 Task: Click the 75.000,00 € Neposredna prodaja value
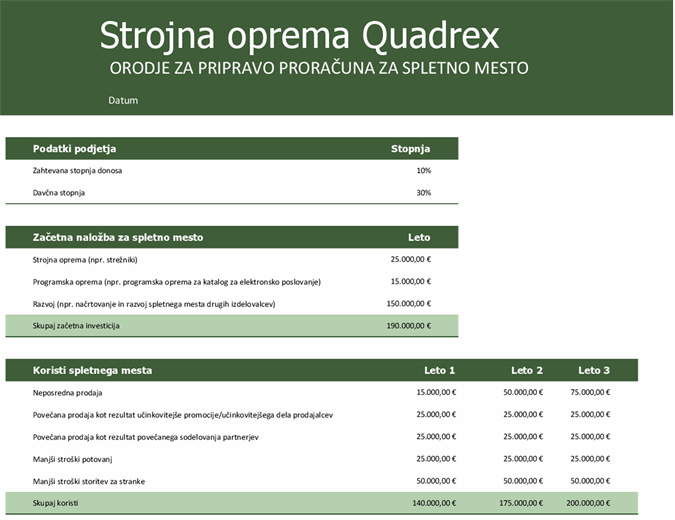point(590,393)
